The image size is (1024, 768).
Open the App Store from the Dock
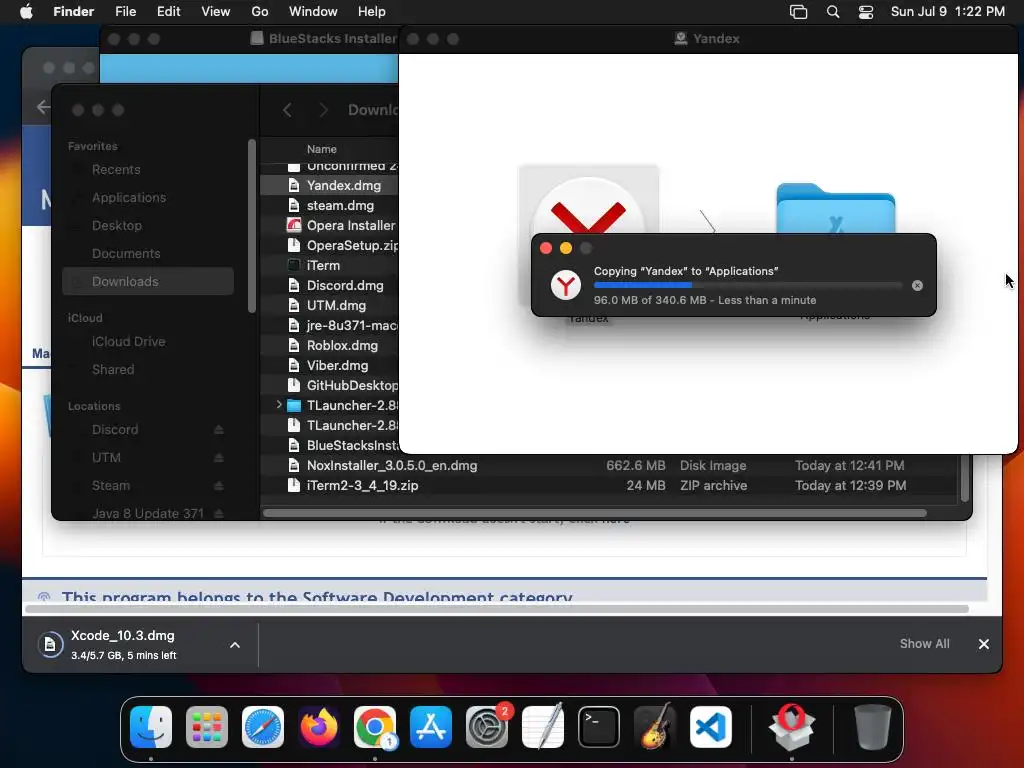431,727
